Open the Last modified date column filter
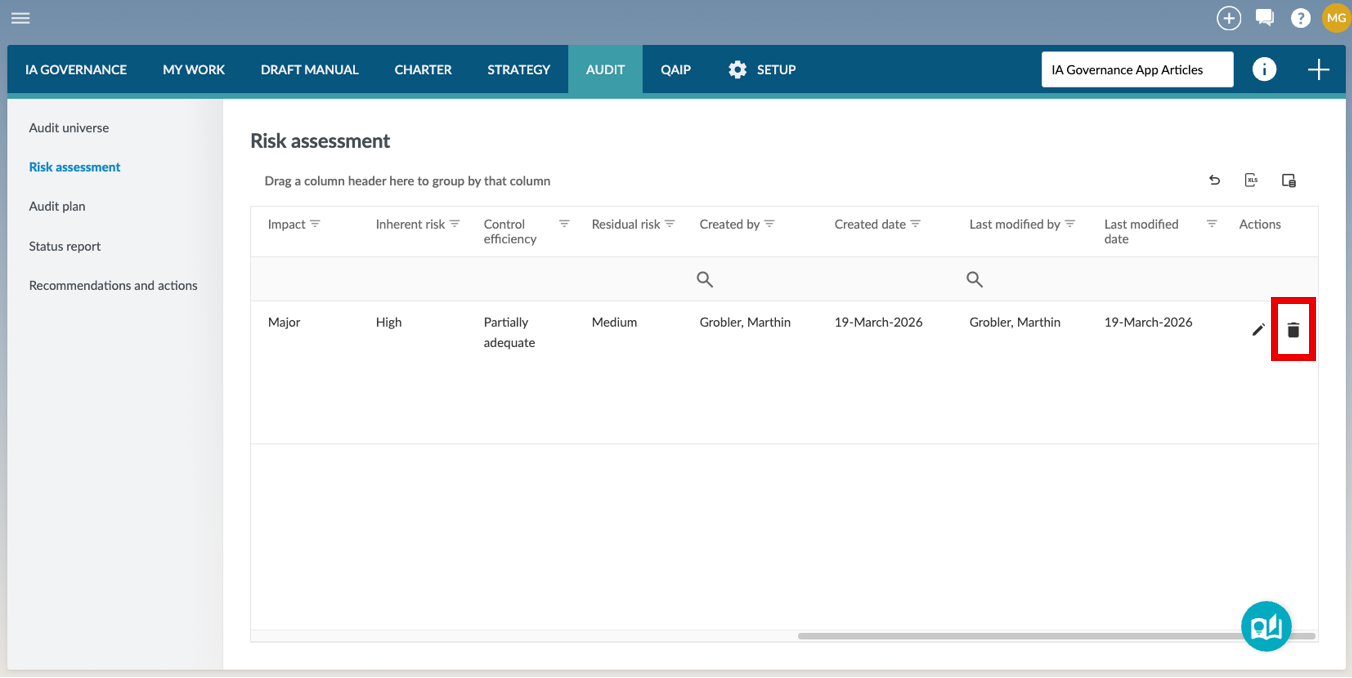Image resolution: width=1352 pixels, height=678 pixels. tap(1212, 224)
